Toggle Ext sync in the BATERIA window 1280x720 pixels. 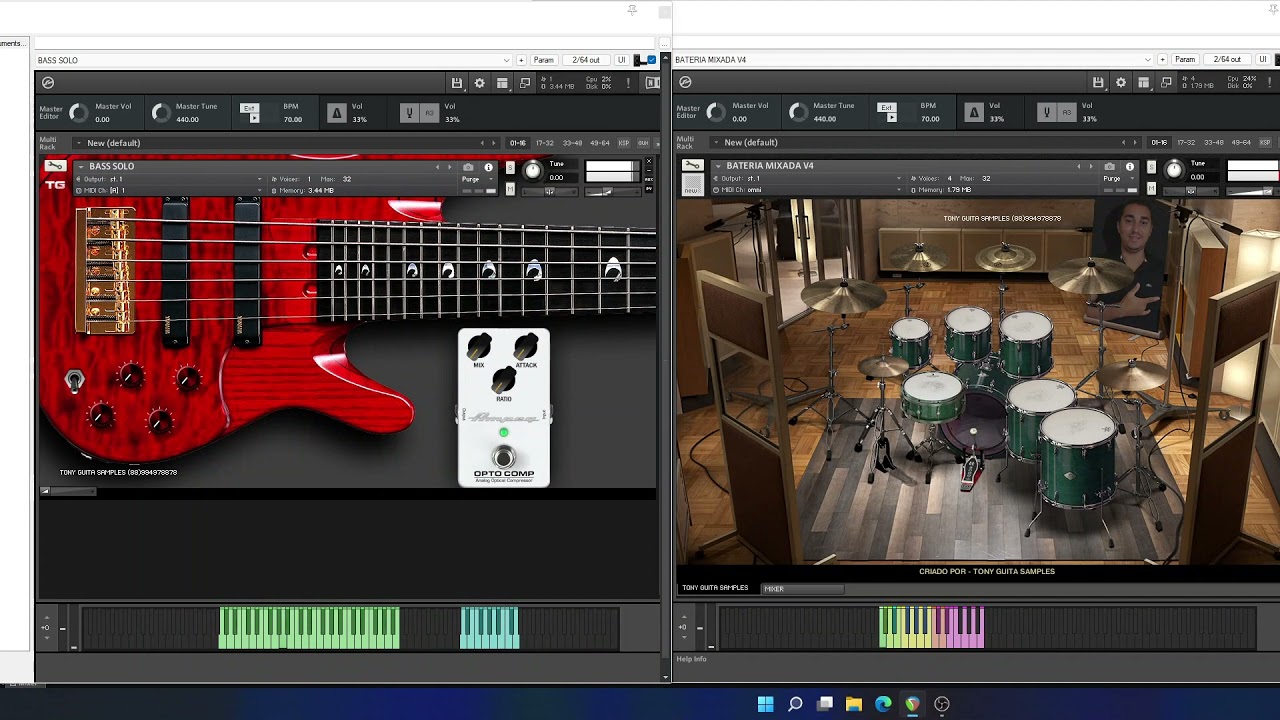tap(886, 107)
